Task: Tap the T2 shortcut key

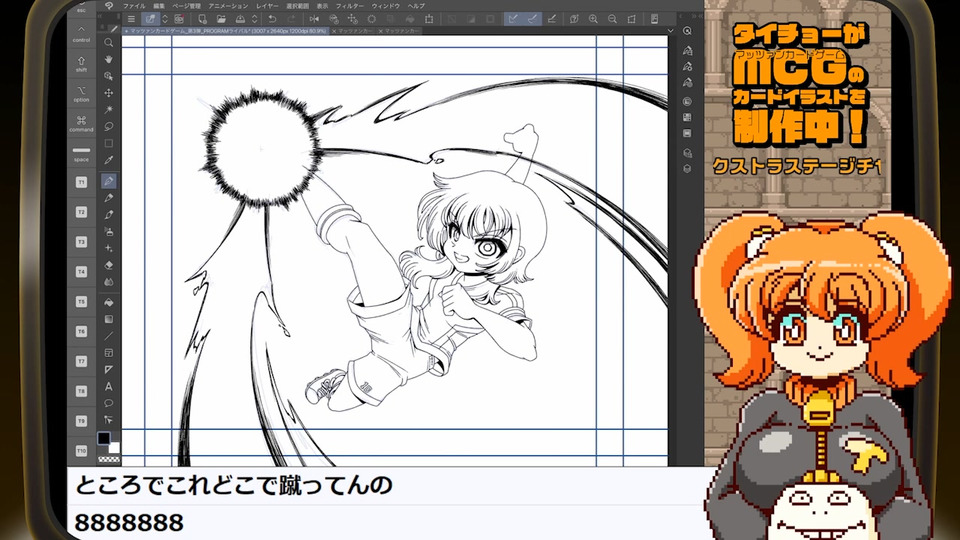Action: pos(81,212)
